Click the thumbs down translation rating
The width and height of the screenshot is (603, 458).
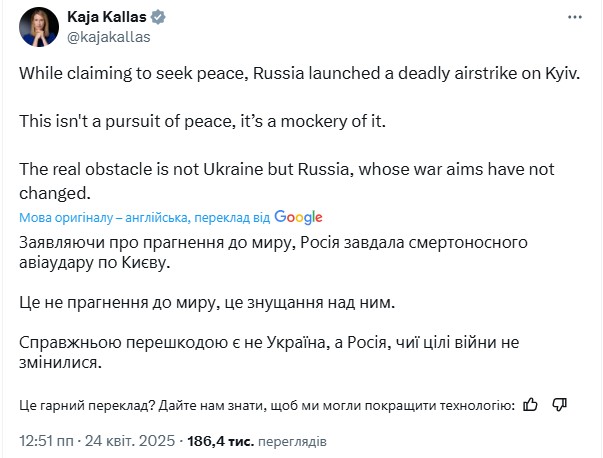coord(560,405)
